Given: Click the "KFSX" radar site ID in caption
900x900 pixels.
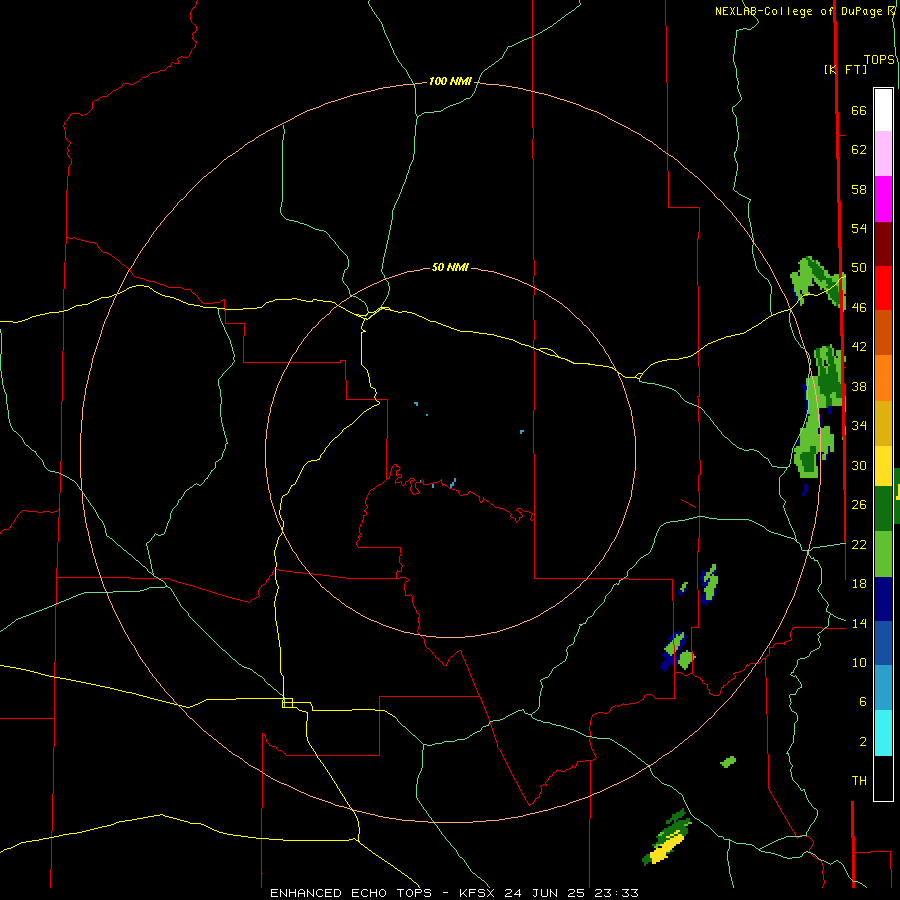Looking at the screenshot, I should 479,893.
